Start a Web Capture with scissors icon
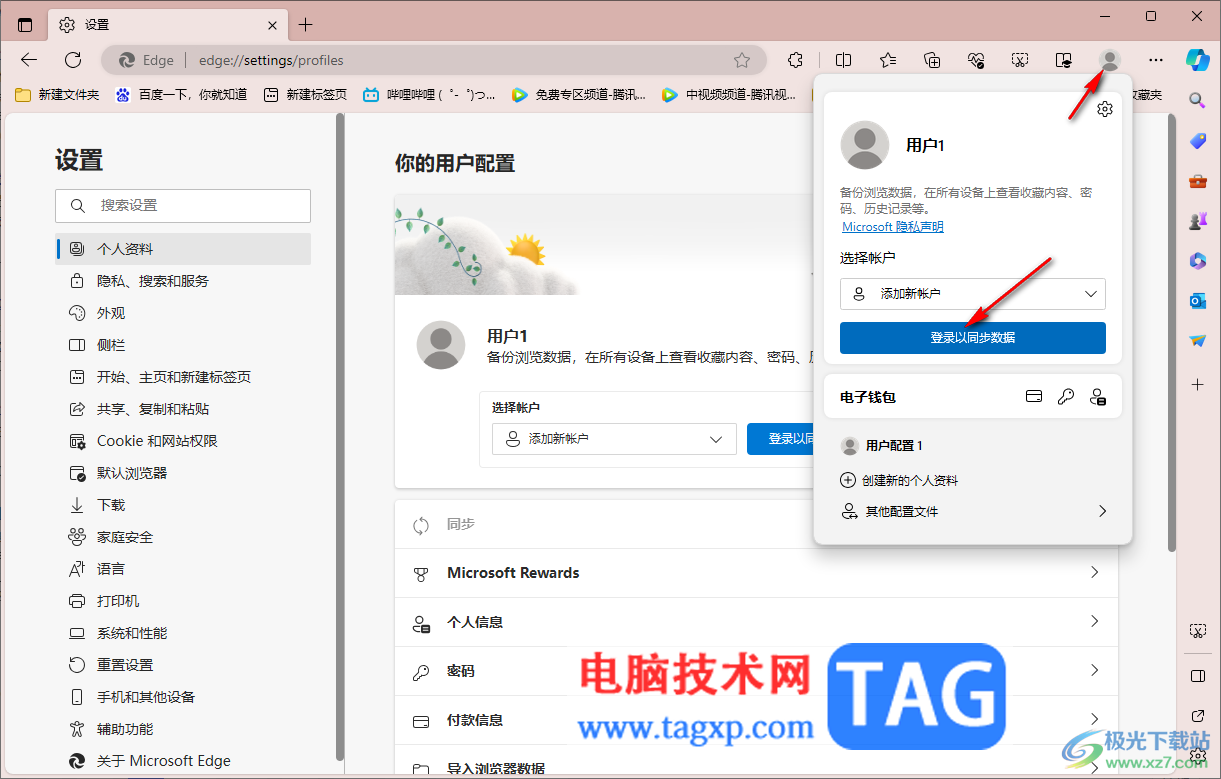The image size is (1221, 779). click(x=1020, y=60)
